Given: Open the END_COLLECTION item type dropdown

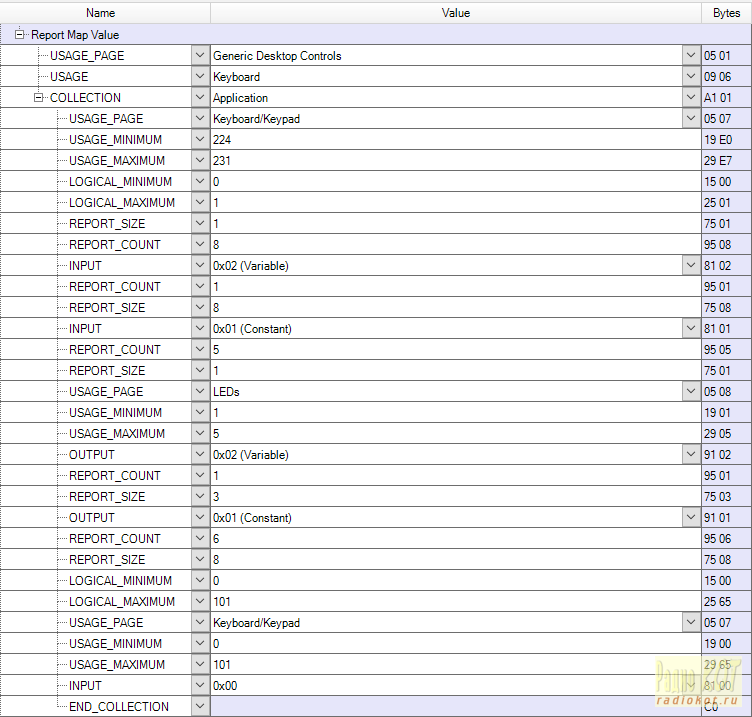Looking at the screenshot, I should click(200, 707).
